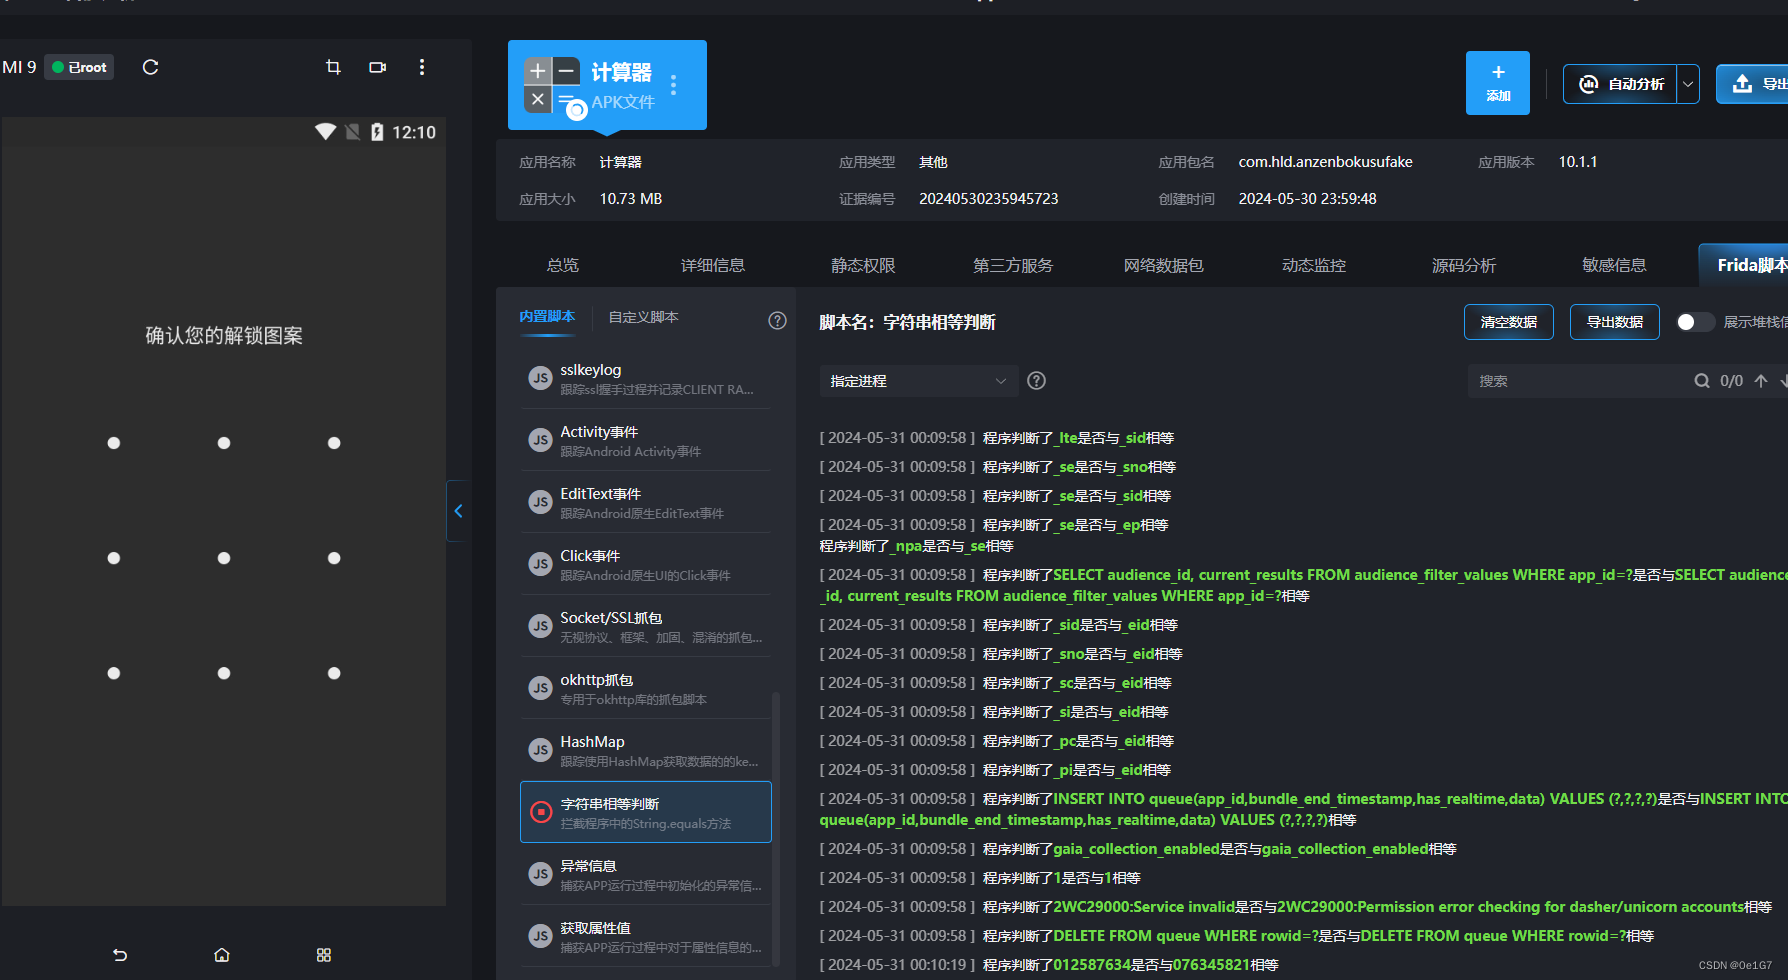Run the HashMap script
Screen dimensions: 1788x980
(541, 750)
